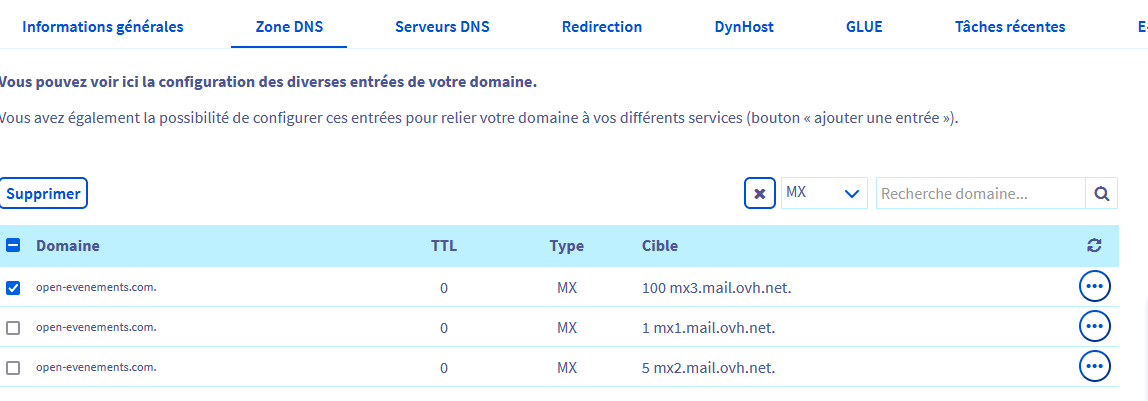Click the Zone DNS tab
The width and height of the screenshot is (1148, 401).
[x=288, y=27]
